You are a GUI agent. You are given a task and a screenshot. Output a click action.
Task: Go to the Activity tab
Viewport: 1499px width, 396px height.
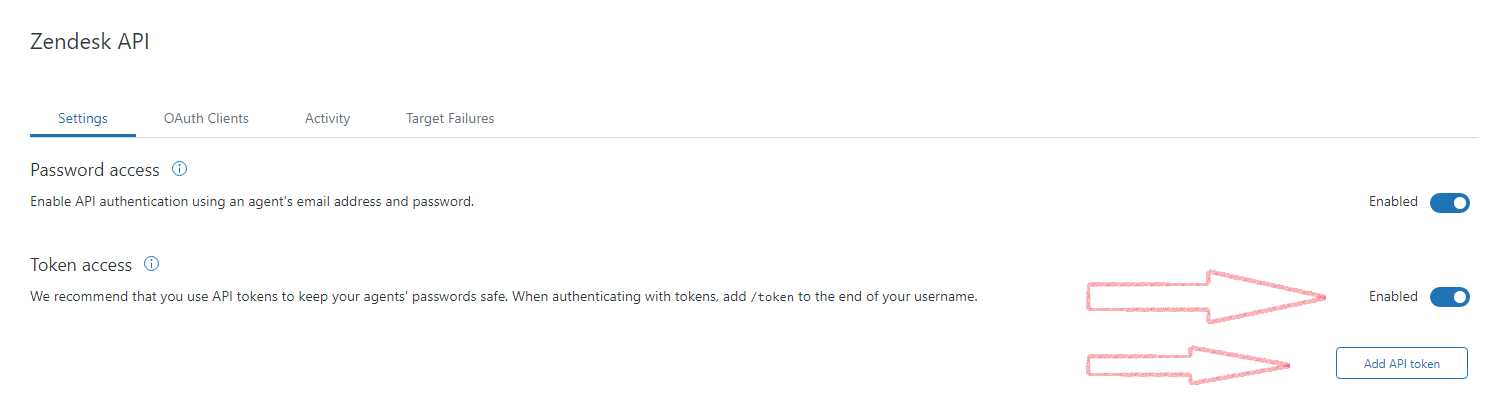tap(327, 118)
